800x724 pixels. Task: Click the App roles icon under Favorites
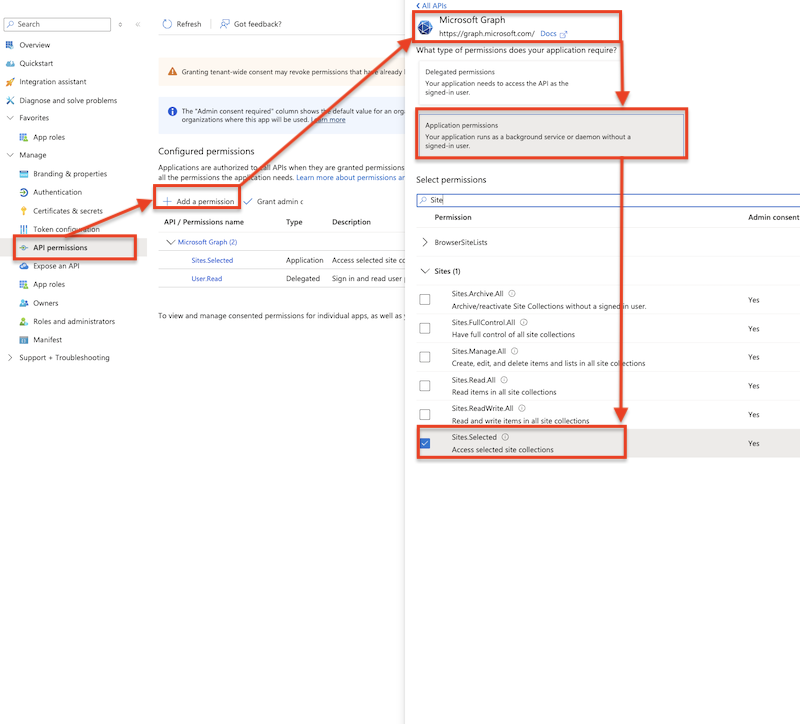(23, 137)
